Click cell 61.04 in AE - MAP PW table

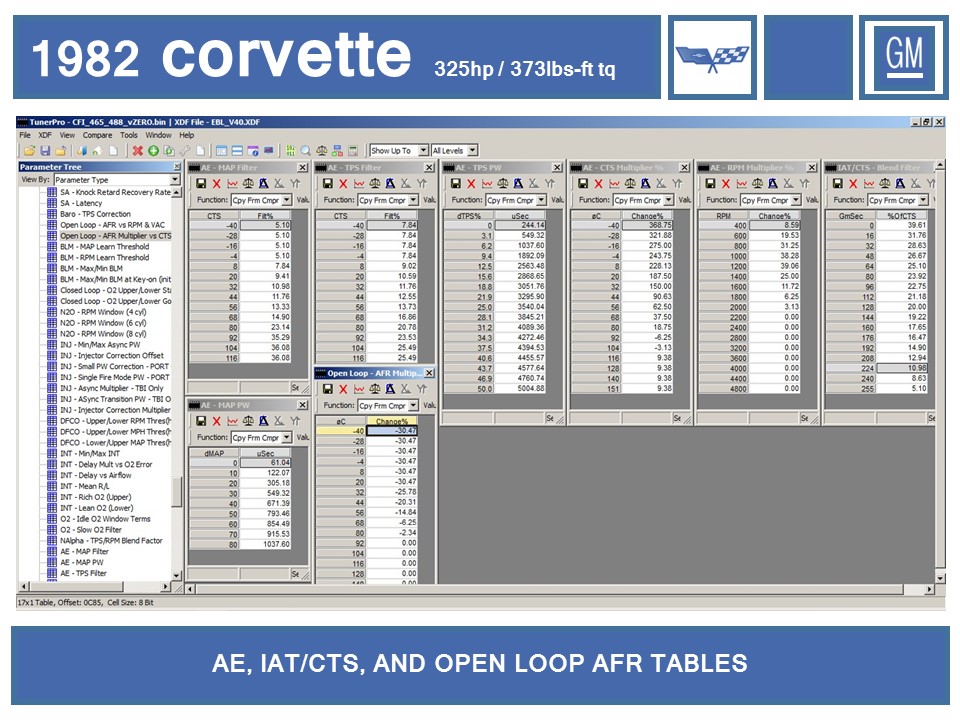point(265,463)
